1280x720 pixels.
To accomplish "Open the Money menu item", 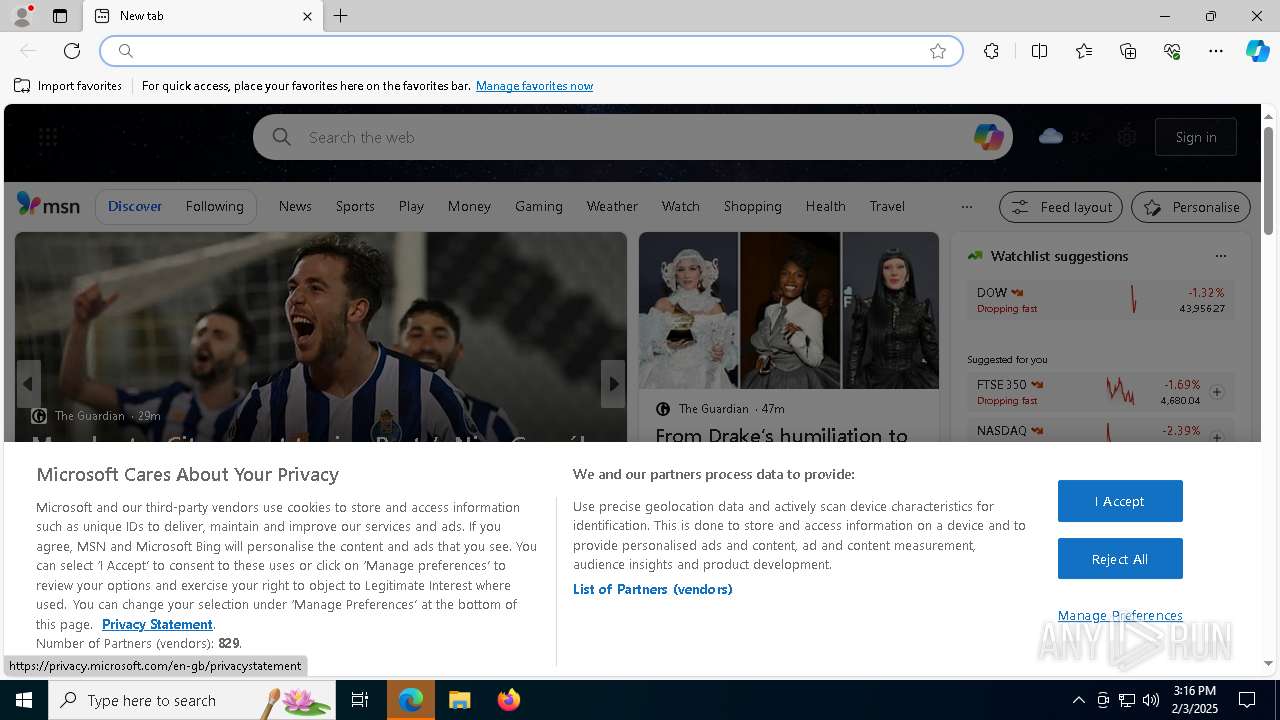I will pos(469,206).
